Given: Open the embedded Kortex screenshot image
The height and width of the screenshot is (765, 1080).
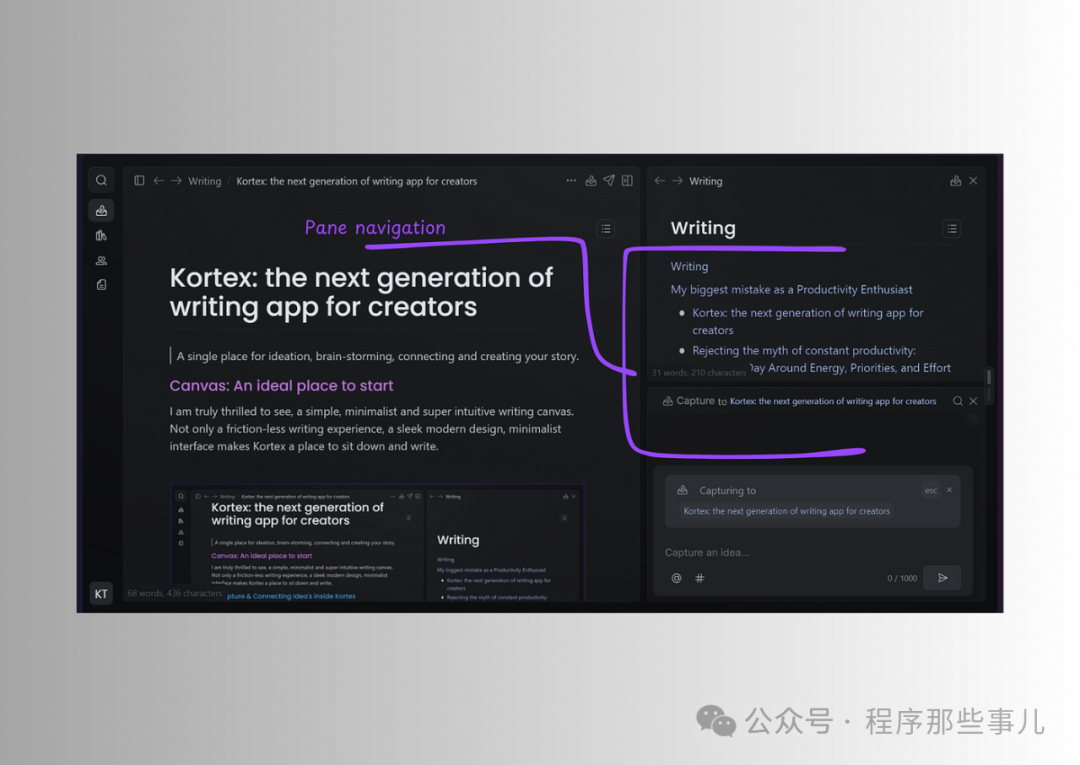Looking at the screenshot, I should pyautogui.click(x=377, y=543).
